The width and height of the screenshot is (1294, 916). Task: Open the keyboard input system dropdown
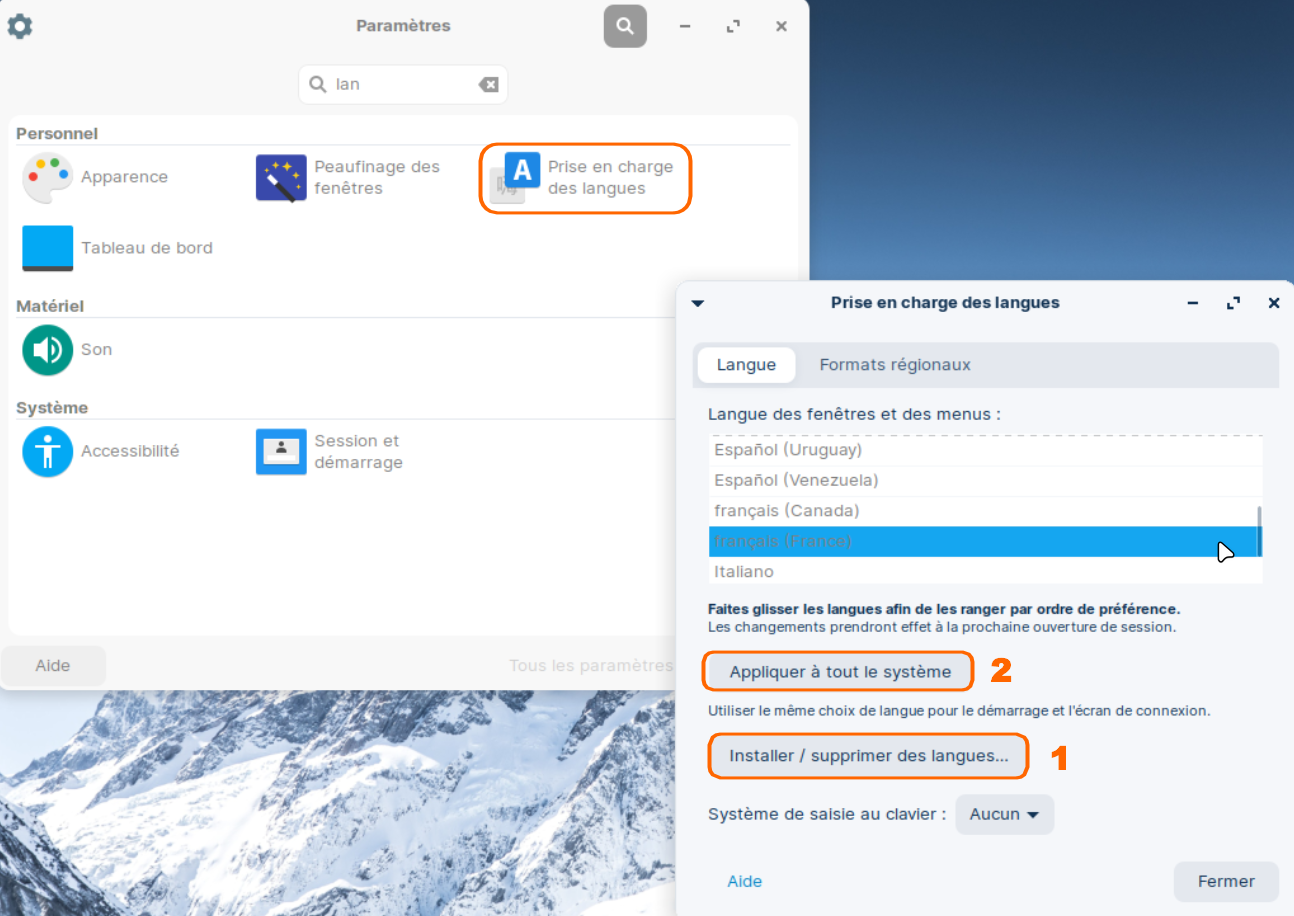pos(1004,815)
